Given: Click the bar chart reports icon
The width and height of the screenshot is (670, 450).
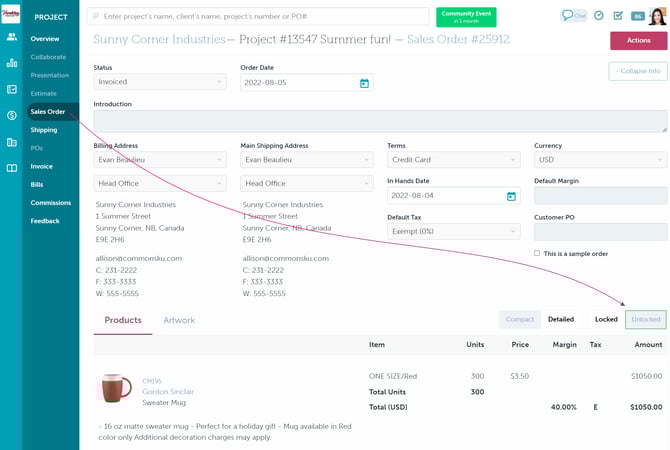Looking at the screenshot, I should 11,63.
